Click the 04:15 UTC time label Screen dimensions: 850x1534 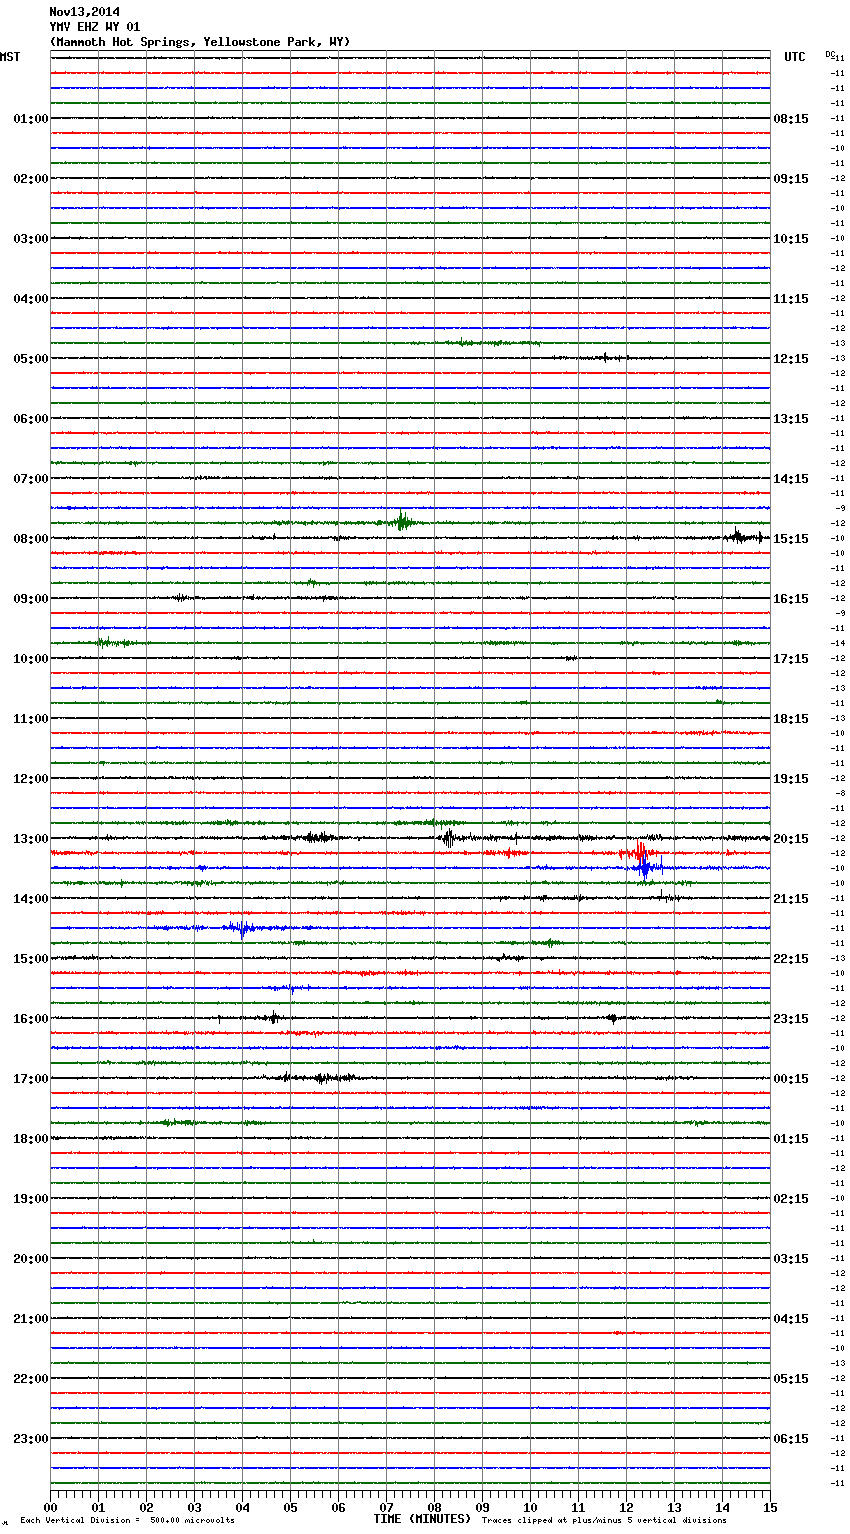pos(791,1319)
